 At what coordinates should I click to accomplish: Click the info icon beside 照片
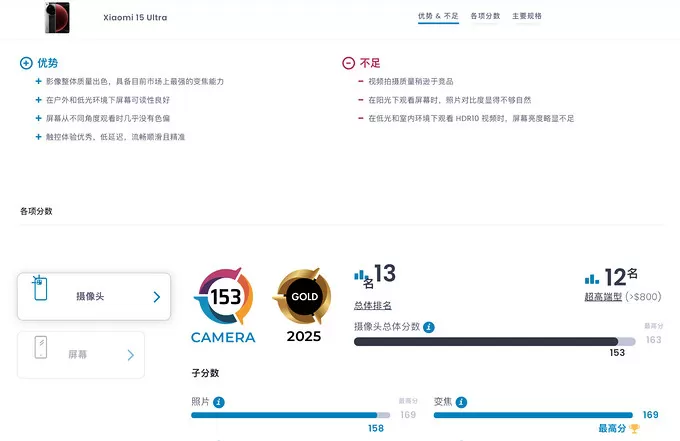[219, 402]
